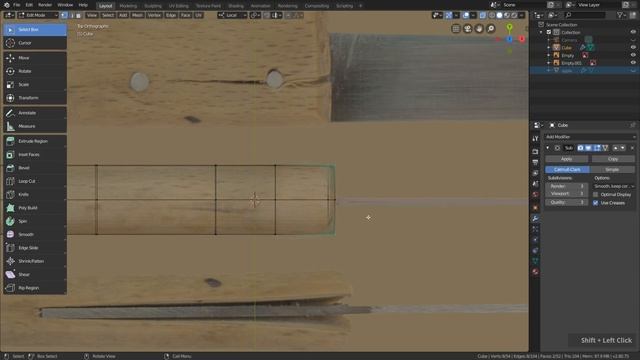Image resolution: width=640 pixels, height=360 pixels.
Task: Hide the Cube object in outliner
Action: pyautogui.click(x=633, y=47)
